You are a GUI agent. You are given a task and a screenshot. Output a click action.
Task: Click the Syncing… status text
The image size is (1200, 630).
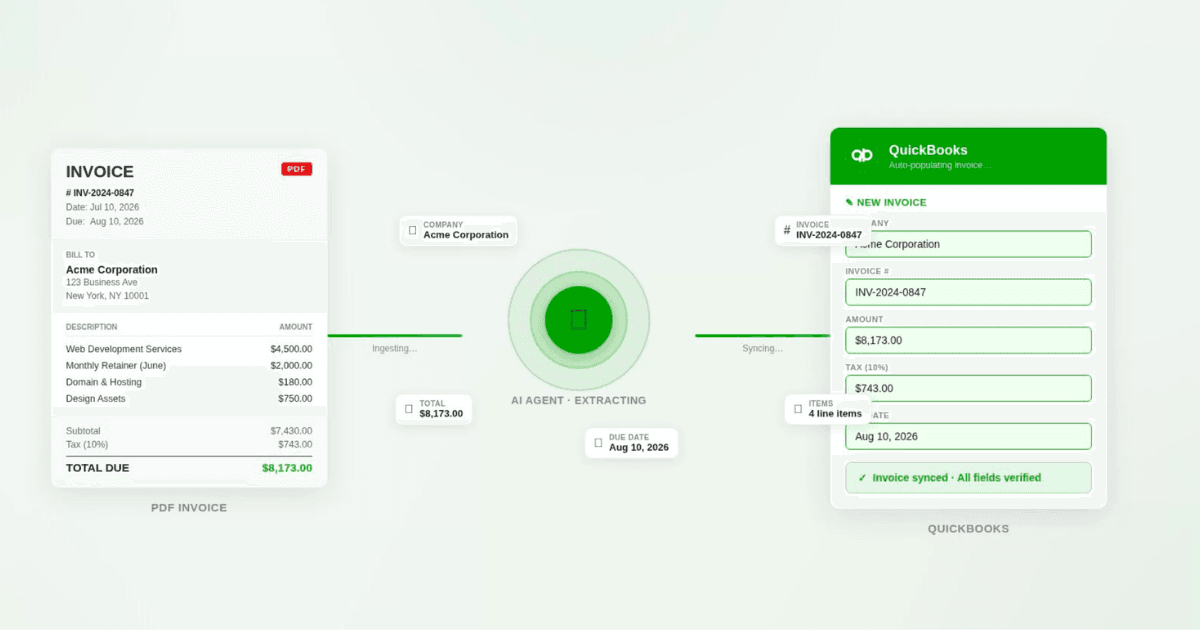[762, 349]
